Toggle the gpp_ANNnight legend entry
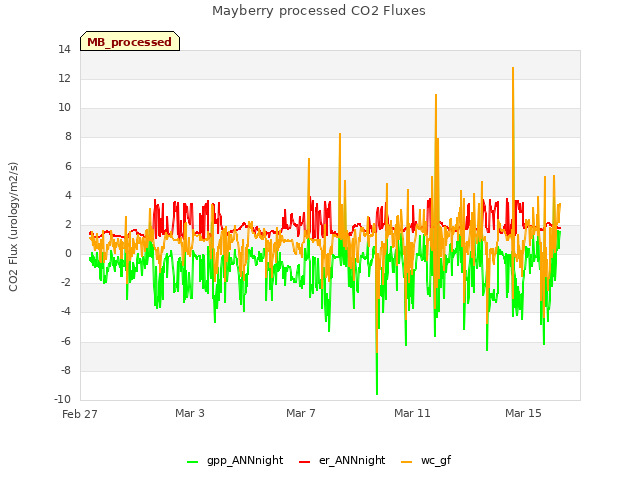Image resolution: width=640 pixels, height=480 pixels. (x=235, y=460)
